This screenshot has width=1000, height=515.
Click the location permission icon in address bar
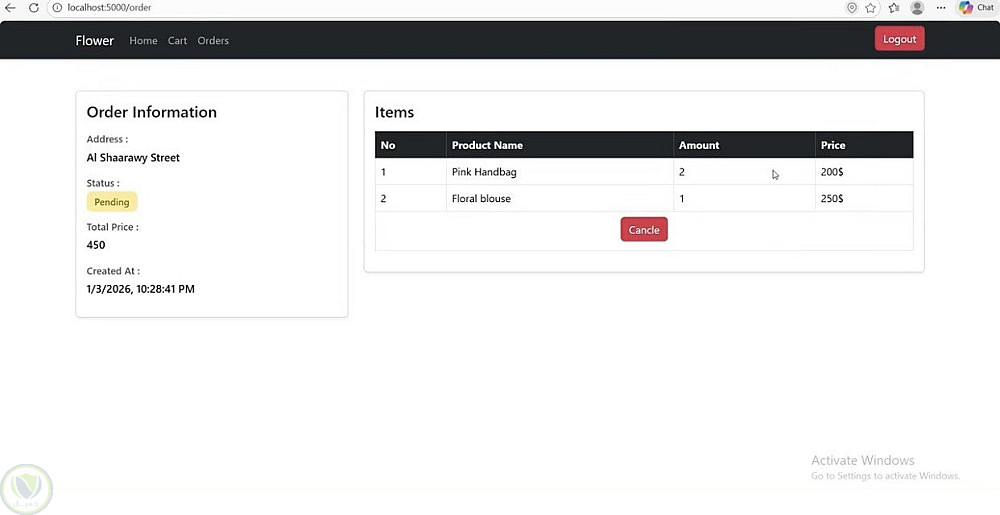click(x=851, y=8)
